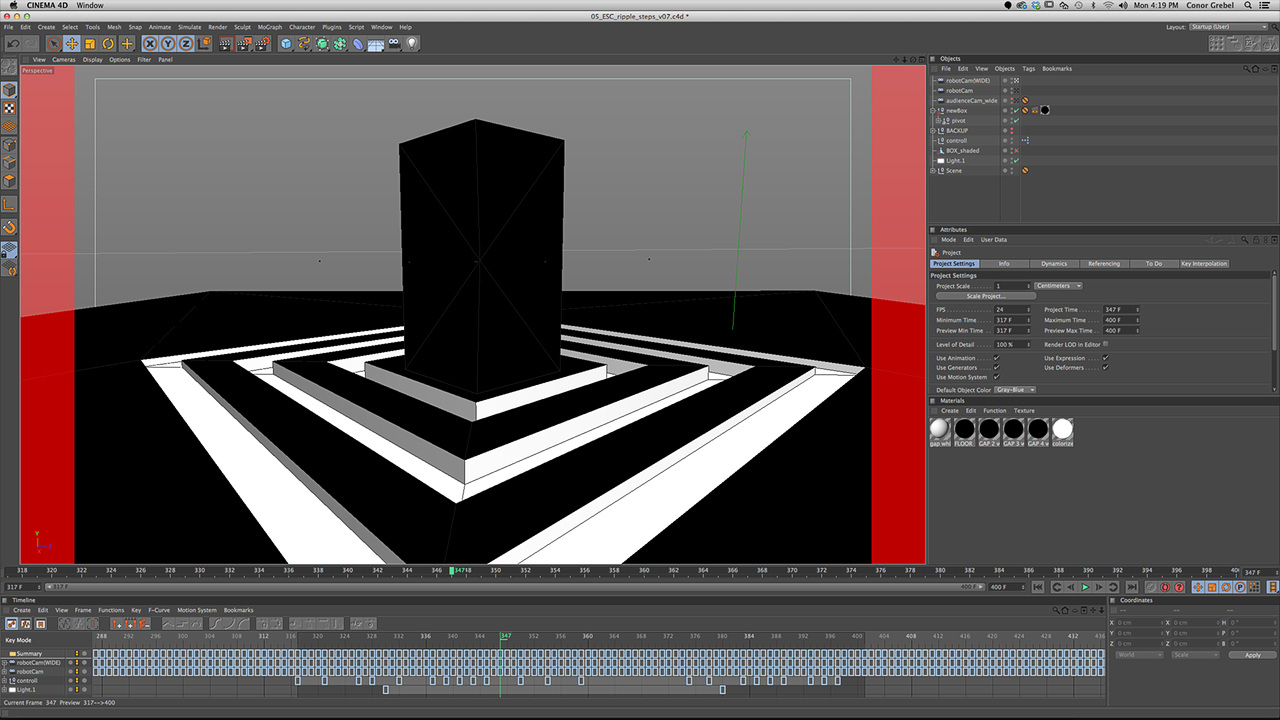Toggle X-axis lock icon
Screen dimensions: 1280x720
(150, 44)
